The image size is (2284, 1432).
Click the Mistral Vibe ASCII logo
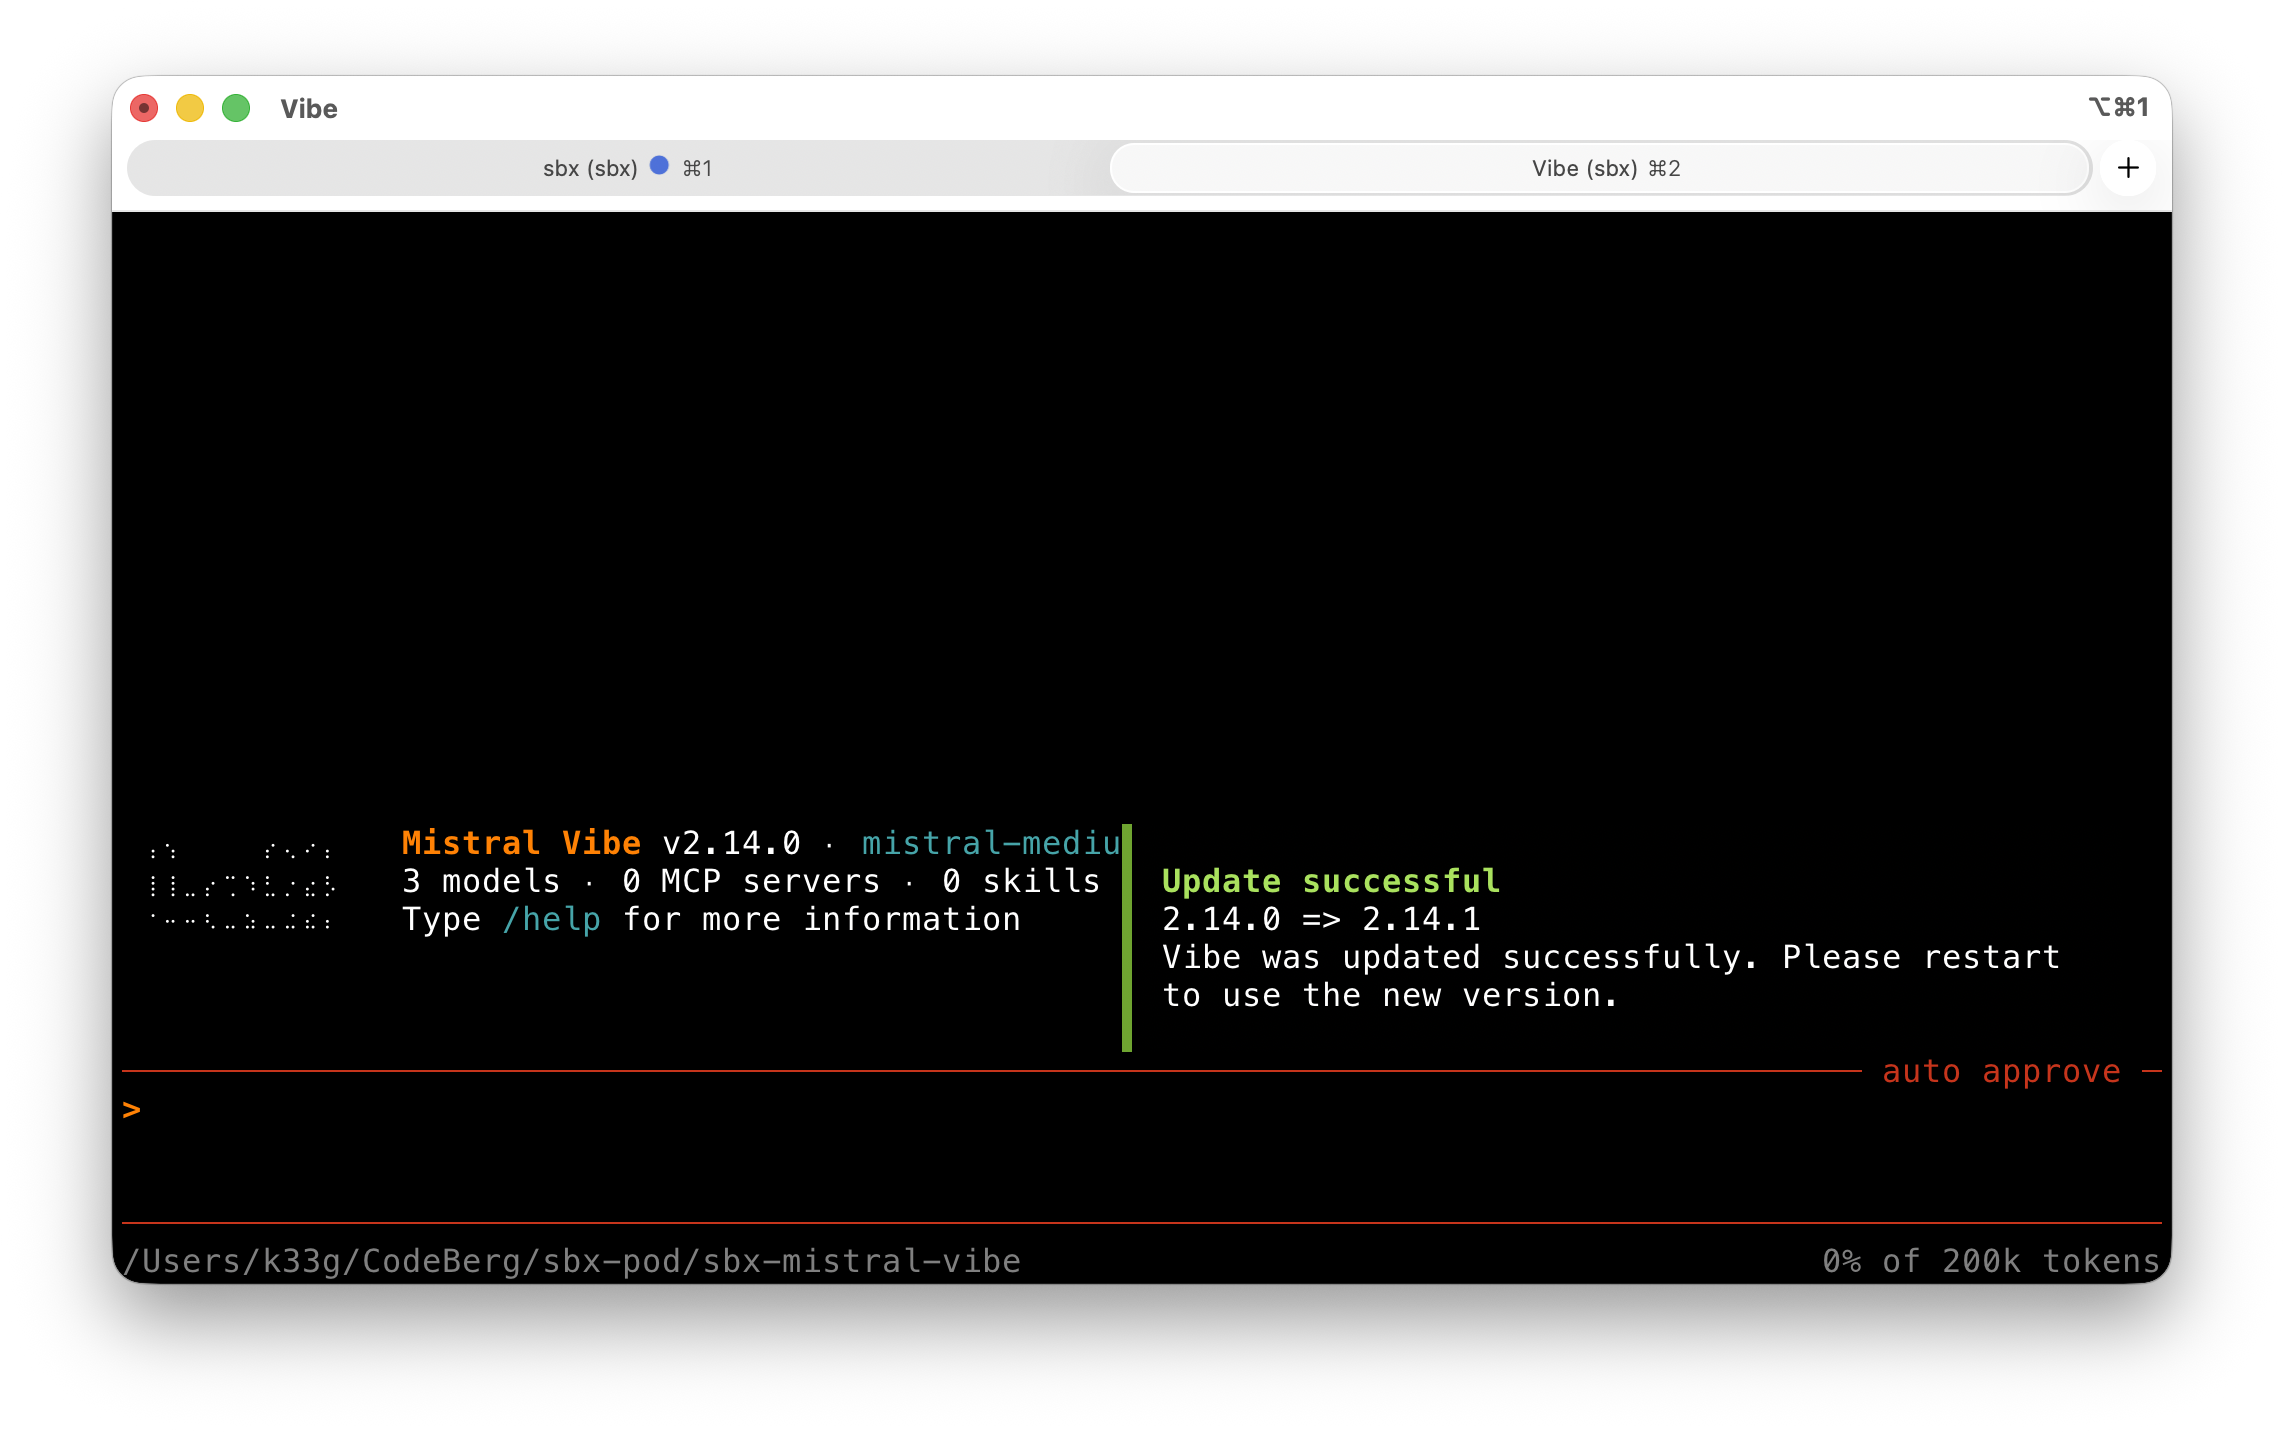pyautogui.click(x=241, y=886)
